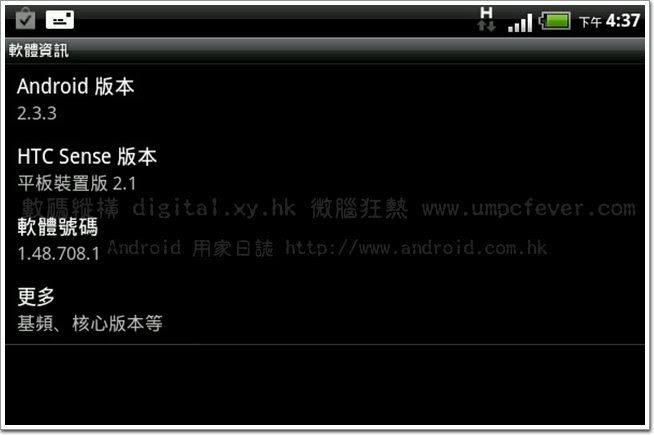Tap the 4:37 clock in status bar
This screenshot has width=654, height=435.
click(x=623, y=20)
